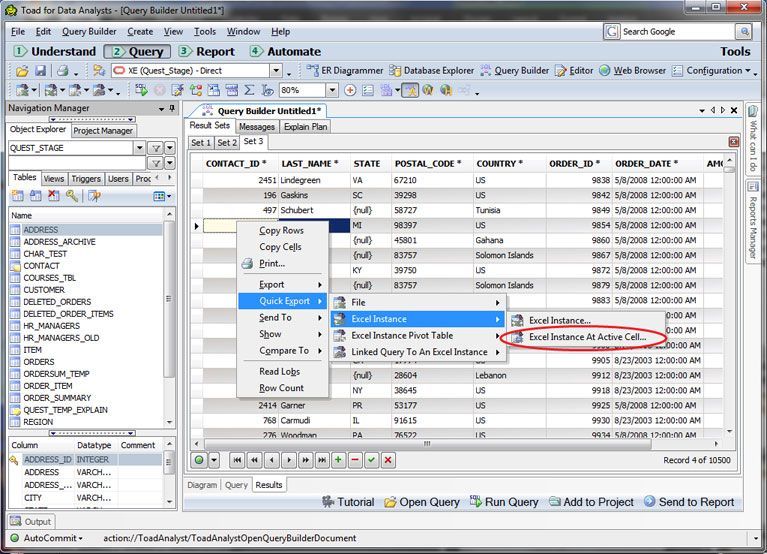767x554 pixels.
Task: Select the ORDERS table in list
Action: [x=39, y=362]
